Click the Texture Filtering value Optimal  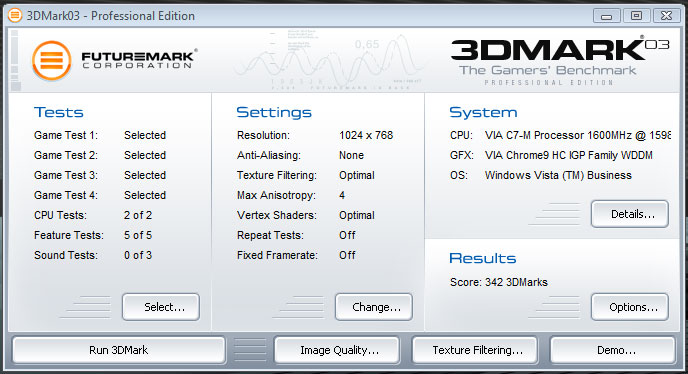point(357,175)
